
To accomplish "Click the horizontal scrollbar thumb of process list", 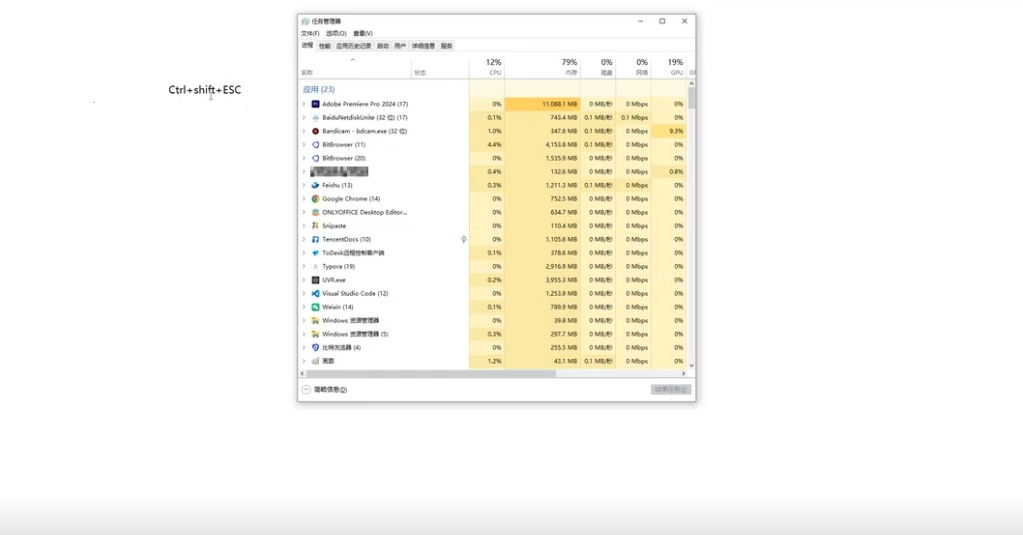I will click(431, 374).
